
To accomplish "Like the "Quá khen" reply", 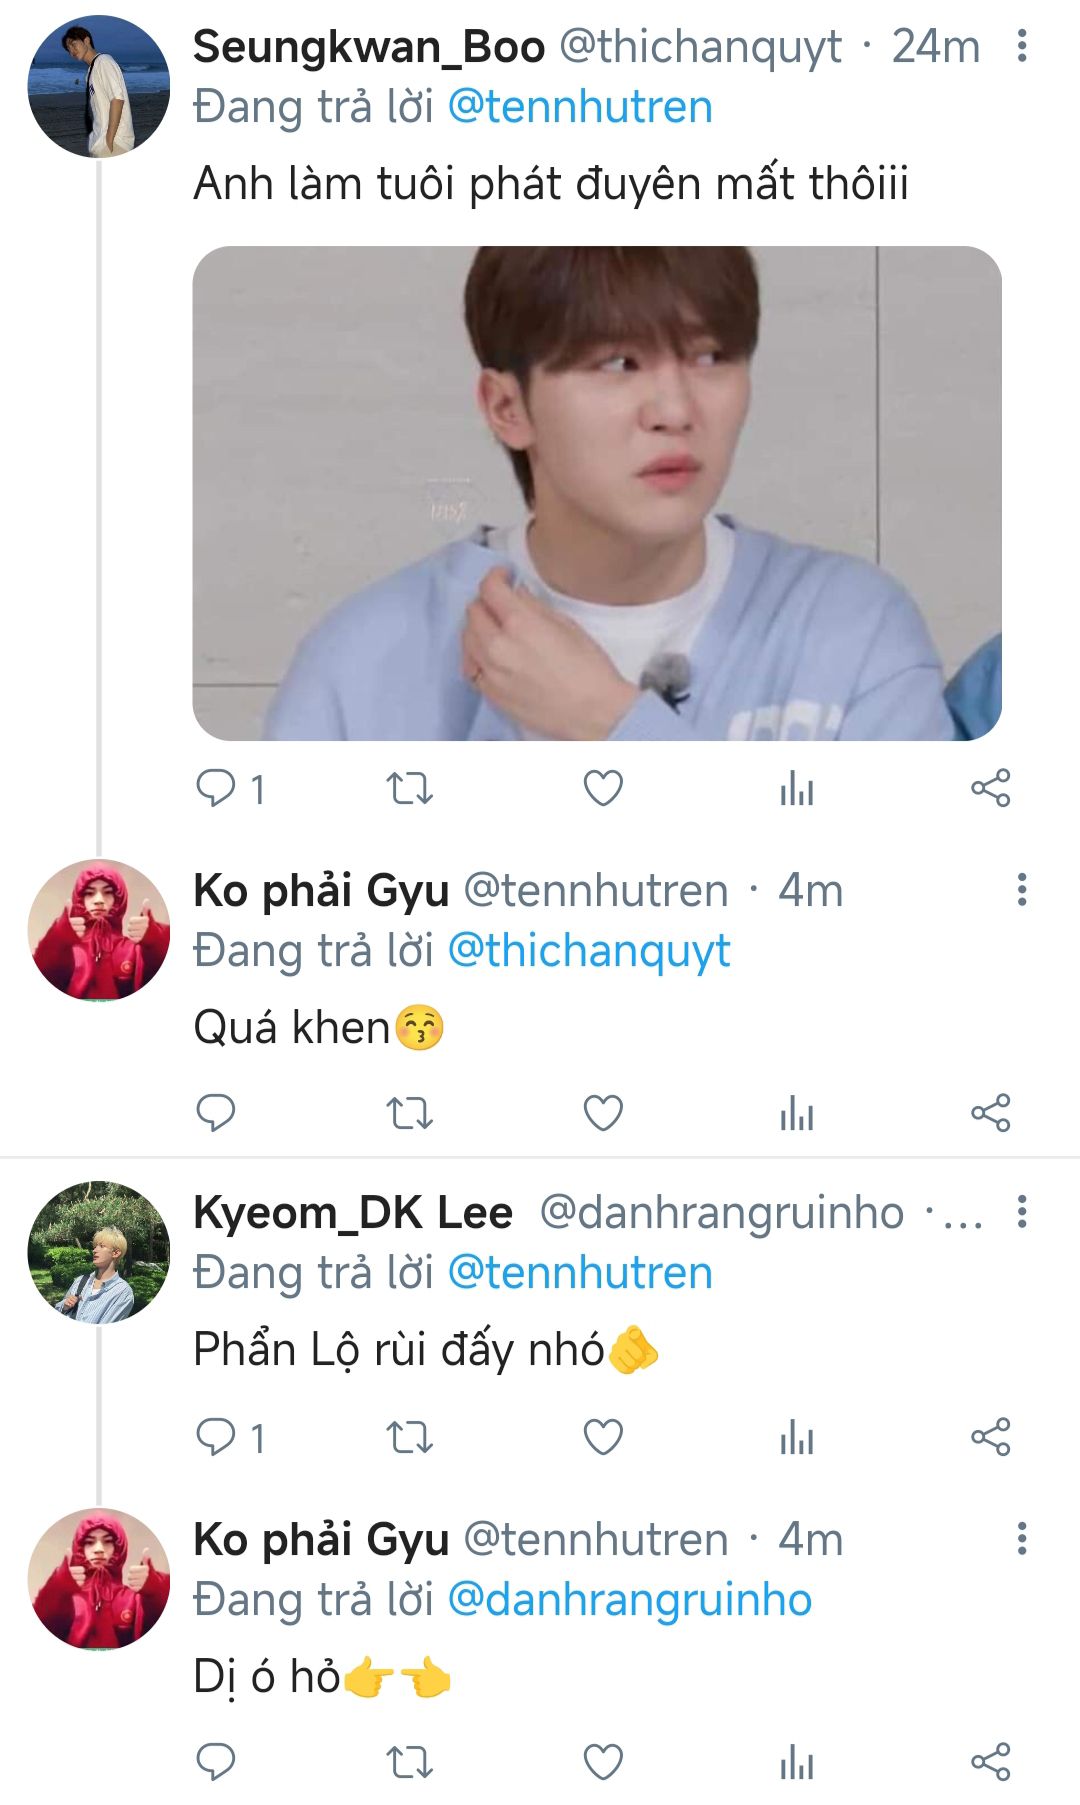I will [603, 1113].
